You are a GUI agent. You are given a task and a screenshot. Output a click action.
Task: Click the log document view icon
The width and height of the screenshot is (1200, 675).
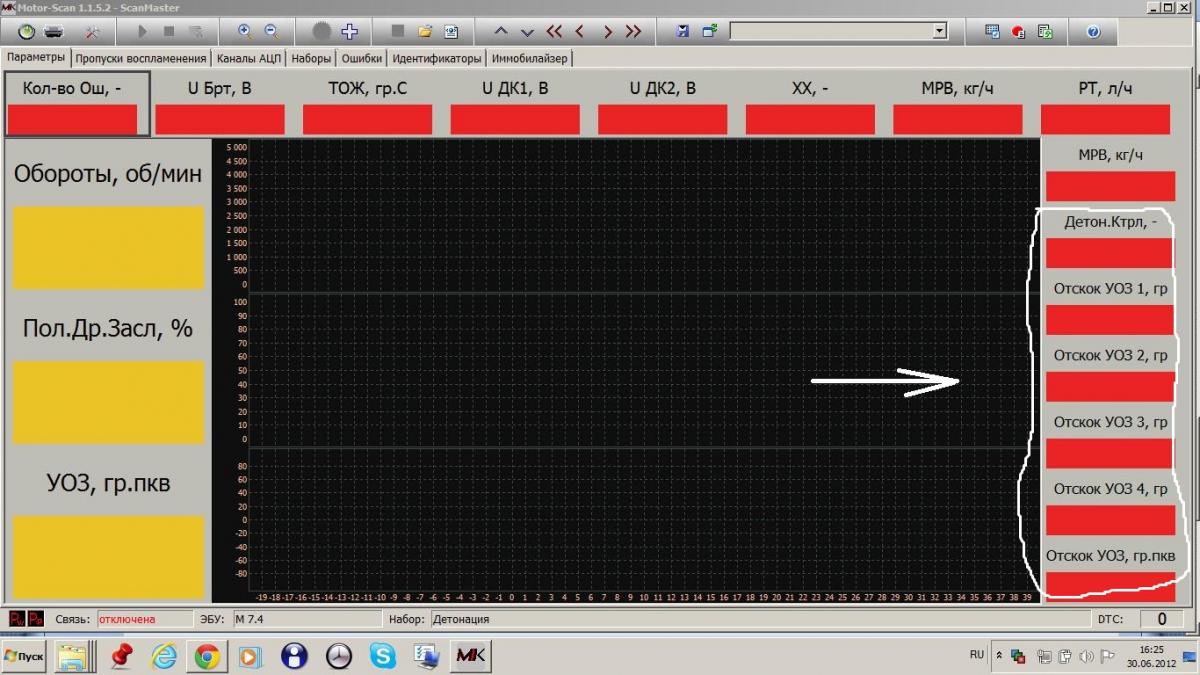click(x=451, y=31)
